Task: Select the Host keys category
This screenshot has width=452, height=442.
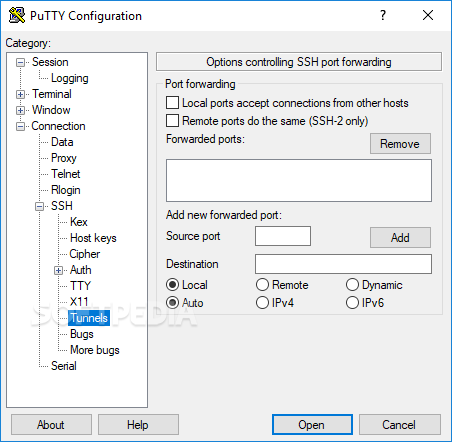Action: coord(93,238)
